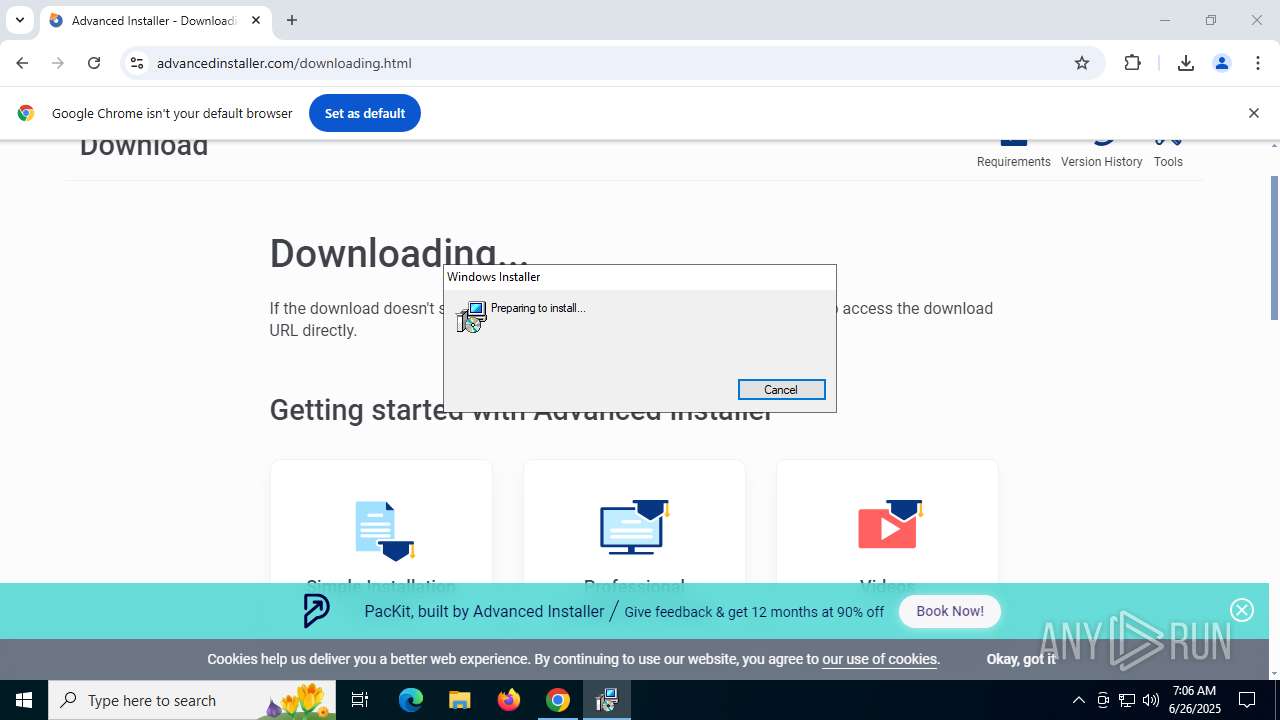Viewport: 1280px width, 720px height.
Task: Click the PacKit logo icon
Action: (316, 611)
